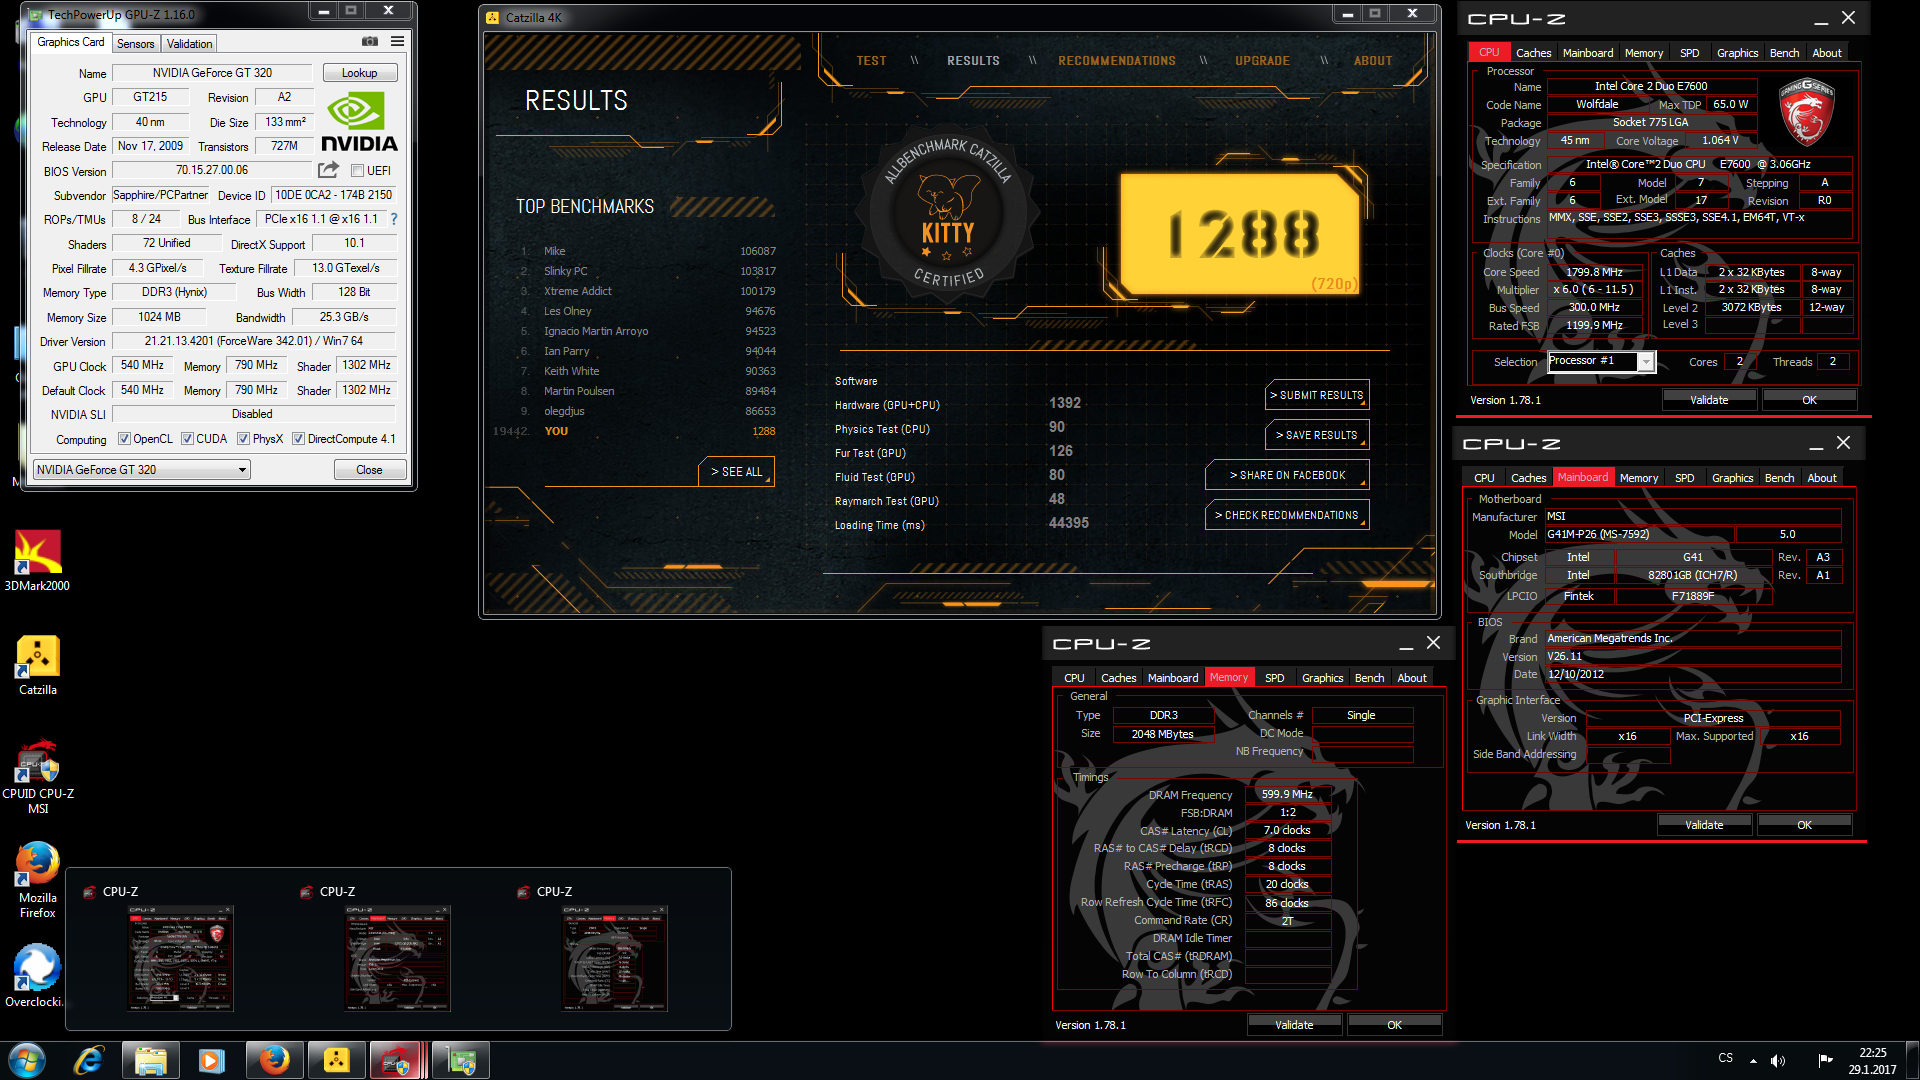Open Windows Media Player from taskbar

211,1060
